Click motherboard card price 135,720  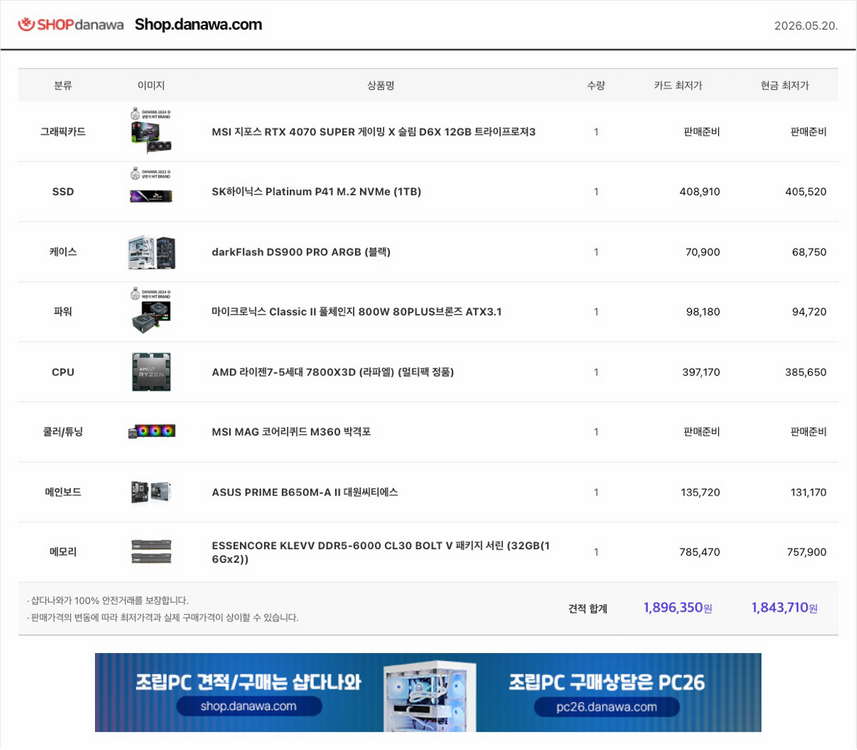click(x=700, y=493)
